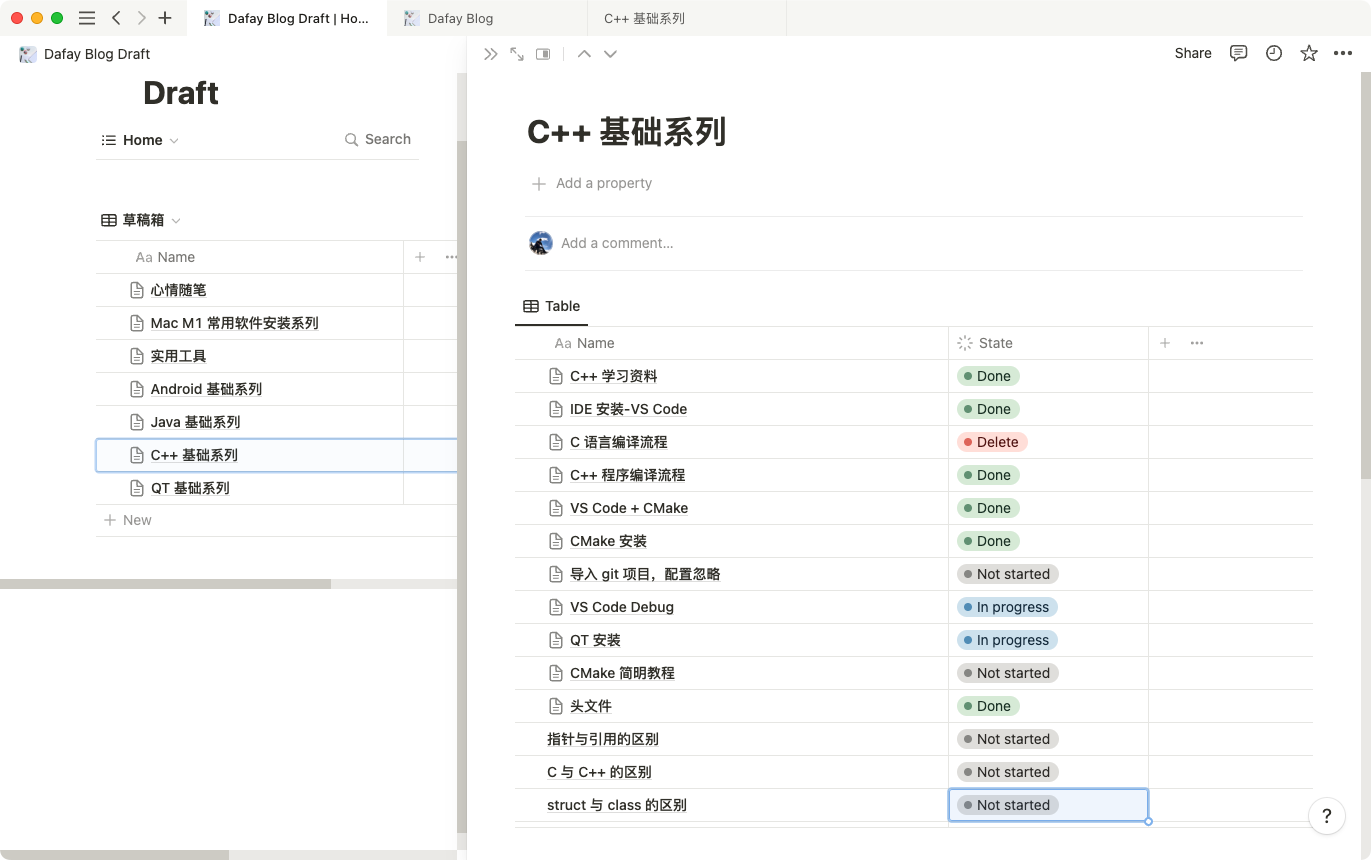1371x860 pixels.
Task: Add new property column next to State
Action: pyautogui.click(x=1165, y=343)
